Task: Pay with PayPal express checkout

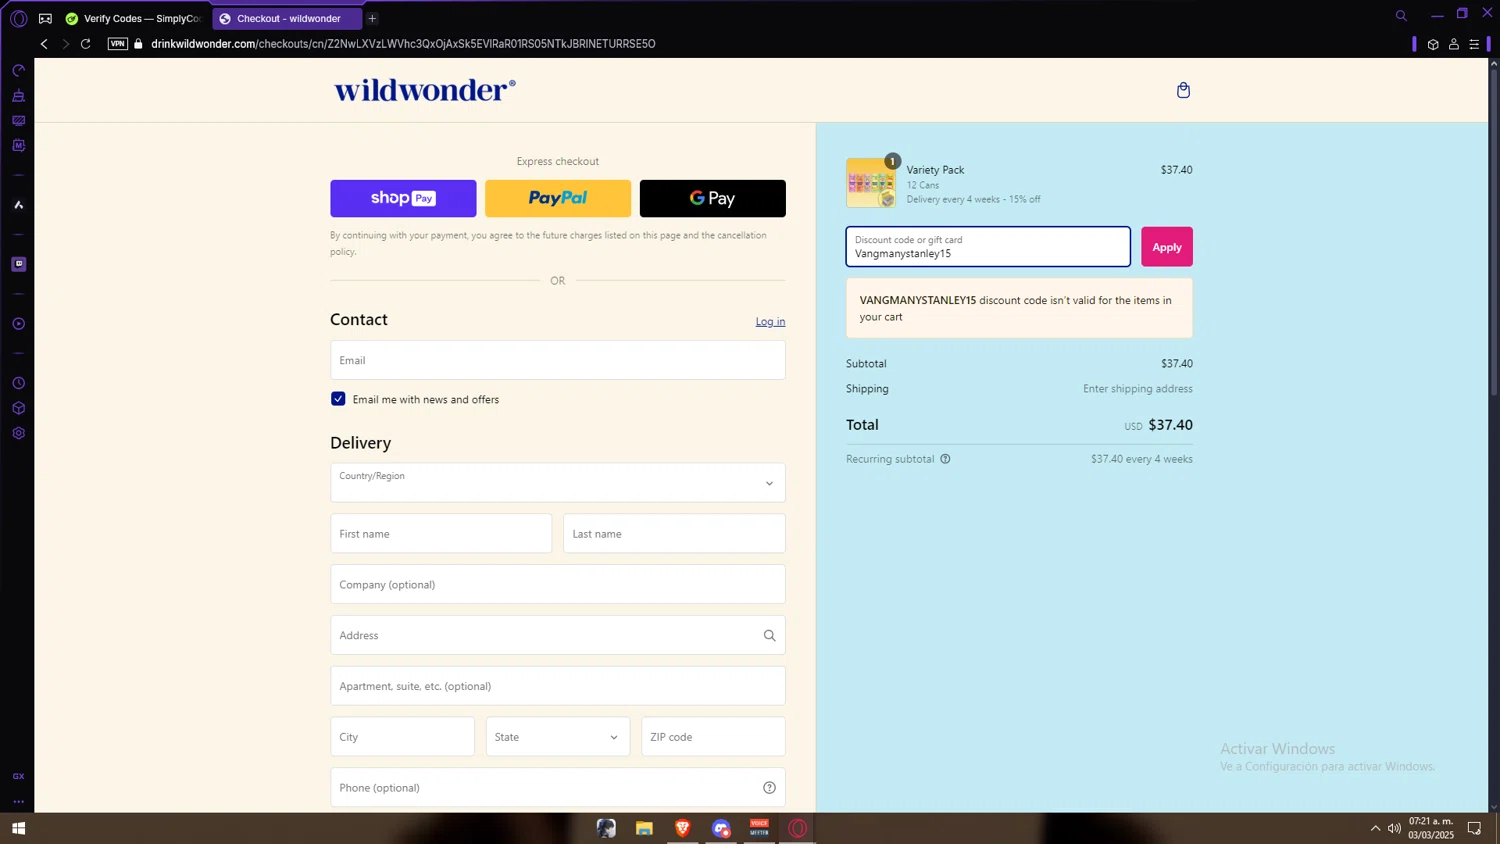Action: [x=558, y=198]
